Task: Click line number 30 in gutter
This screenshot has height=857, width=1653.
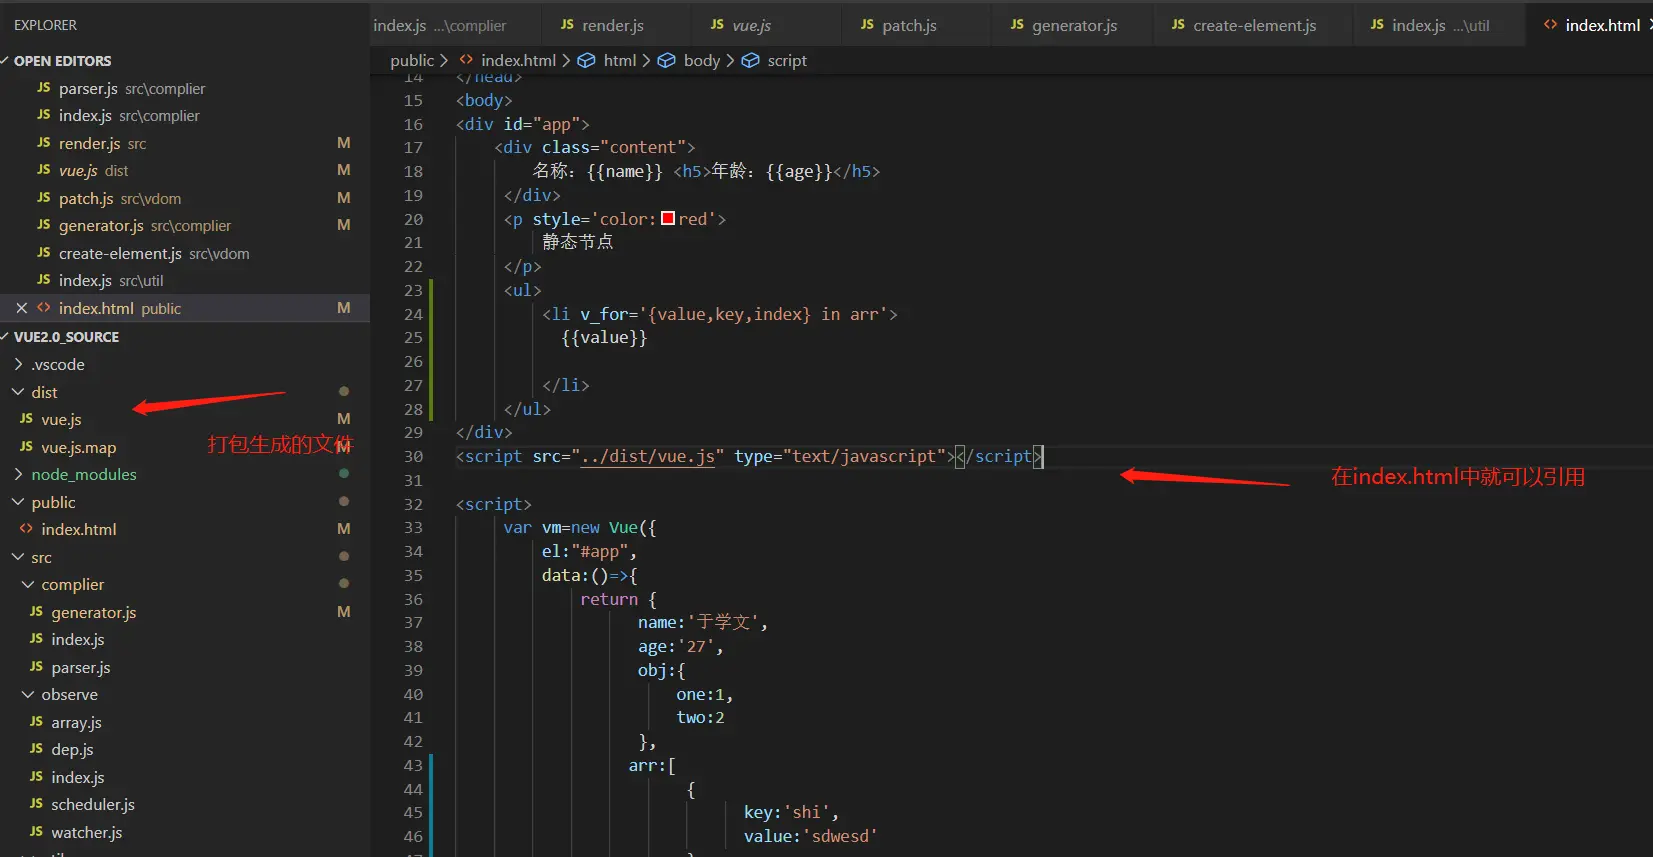Action: tap(413, 456)
